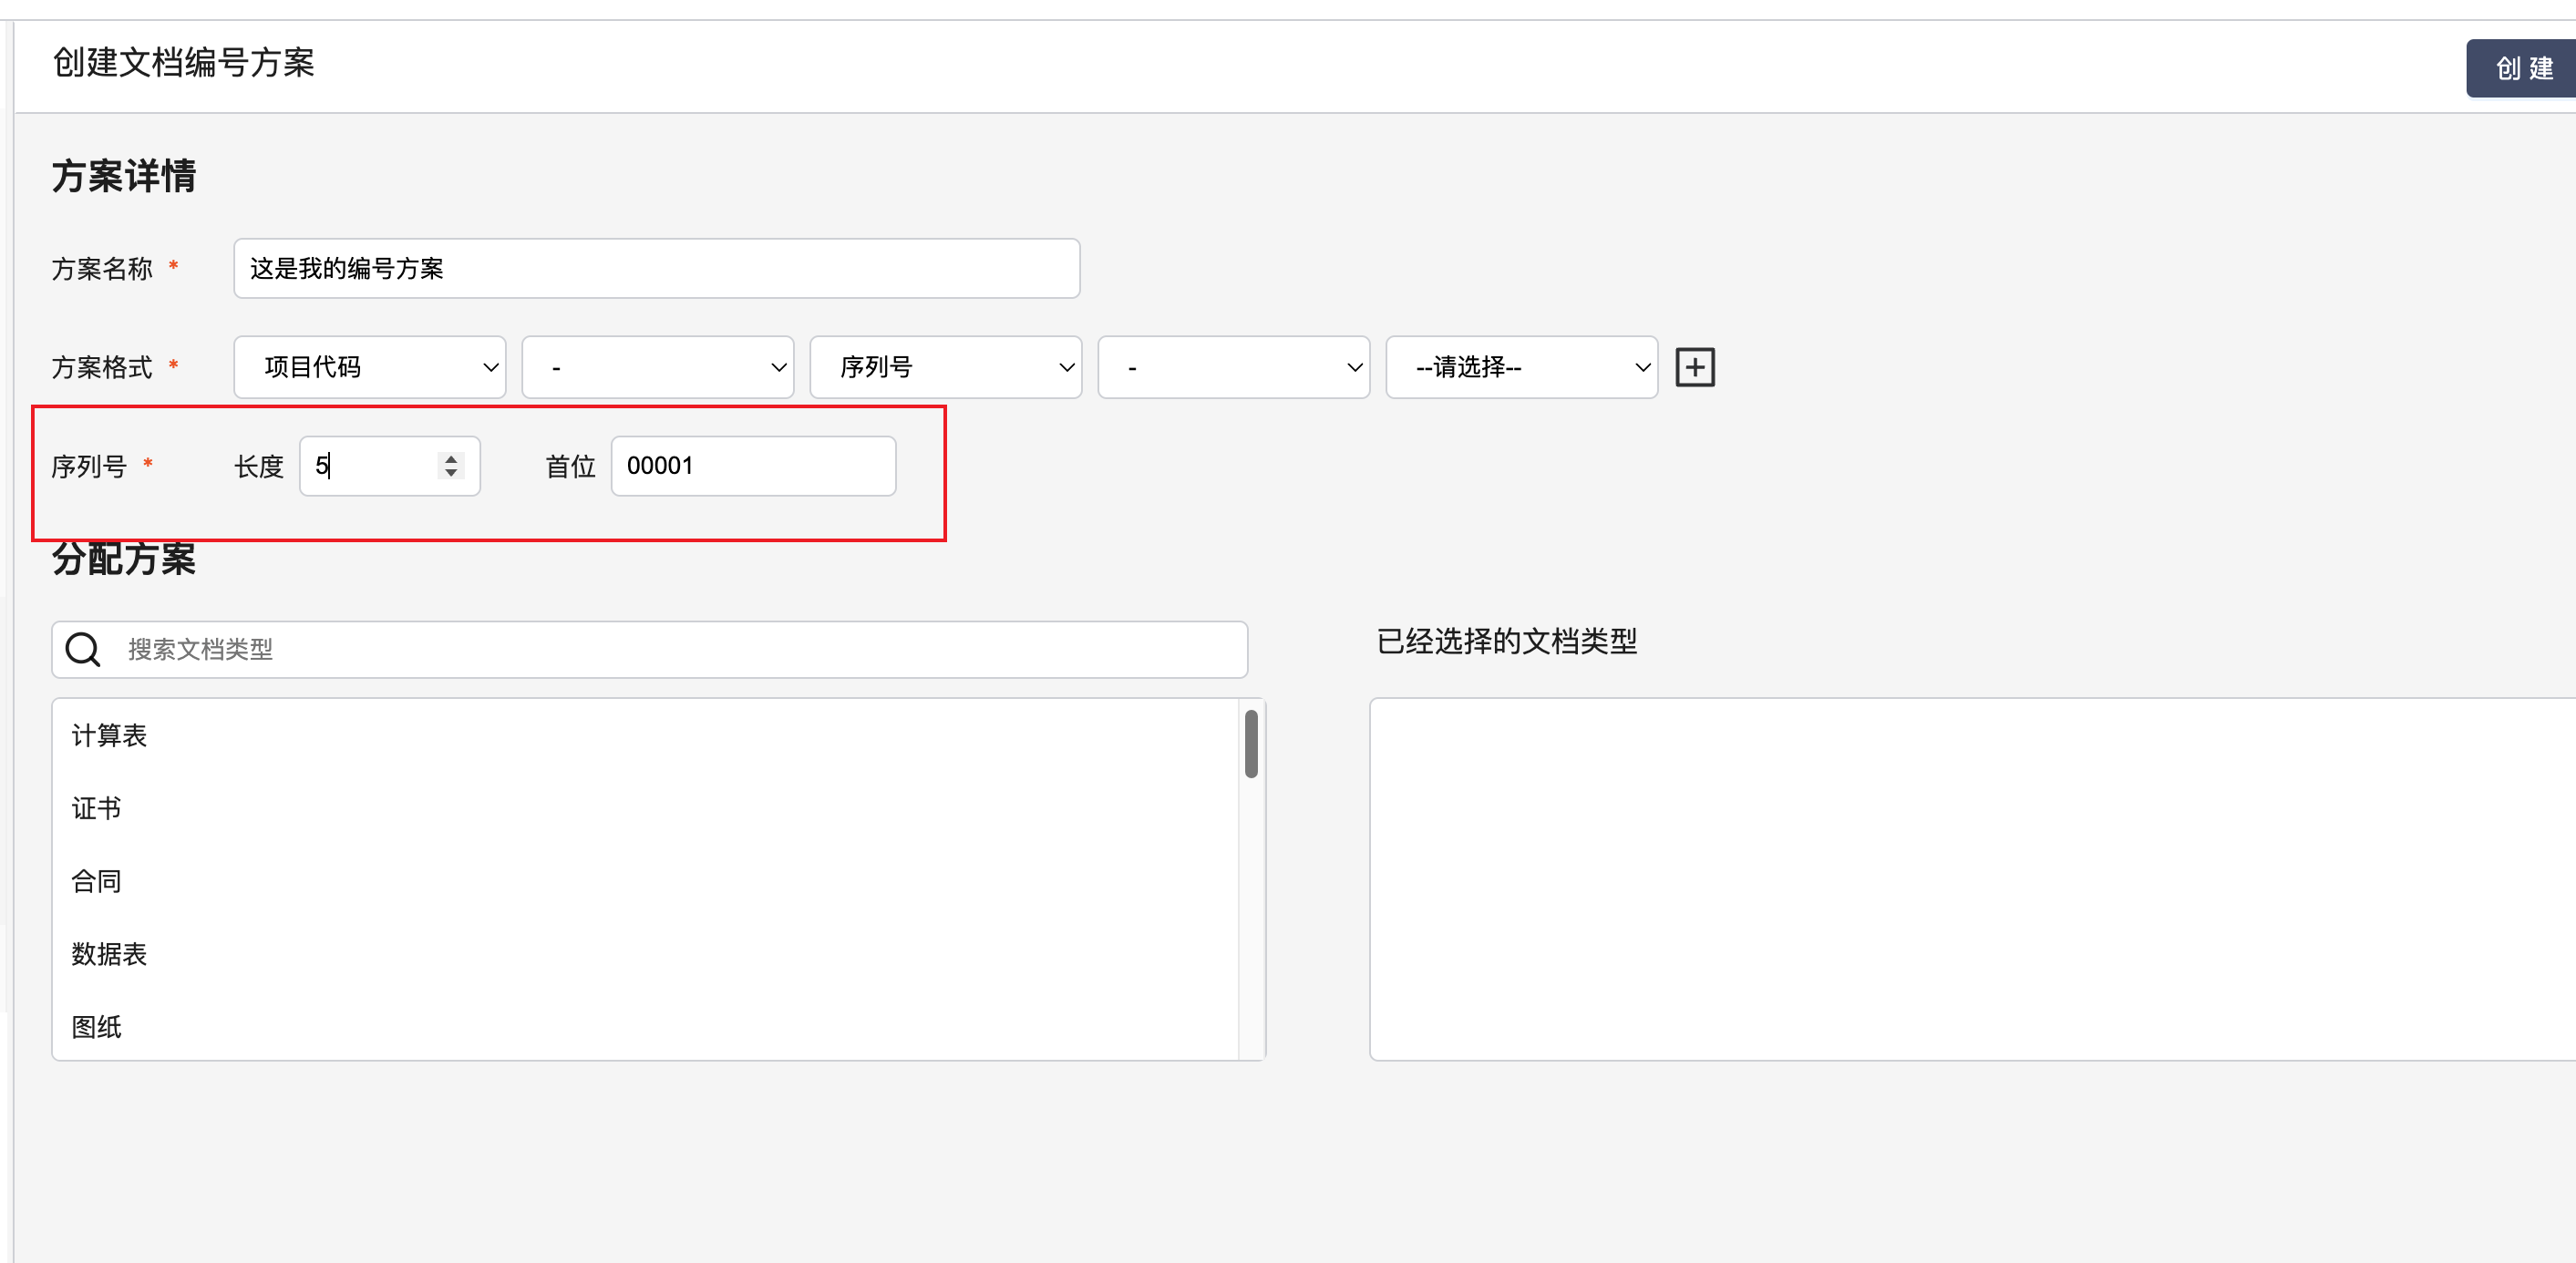The height and width of the screenshot is (1263, 2576).
Task: Select 证书 in the document type list
Action: (96, 808)
